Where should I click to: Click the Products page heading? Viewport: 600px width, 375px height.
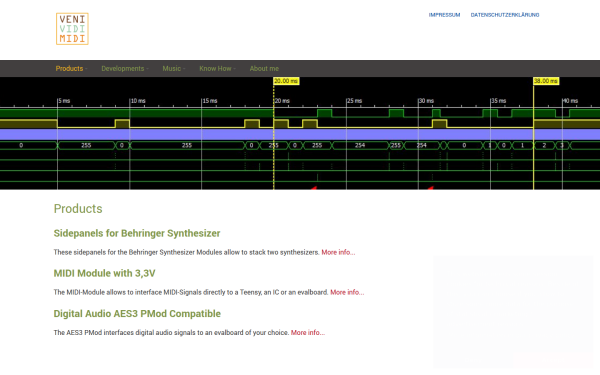click(x=78, y=209)
